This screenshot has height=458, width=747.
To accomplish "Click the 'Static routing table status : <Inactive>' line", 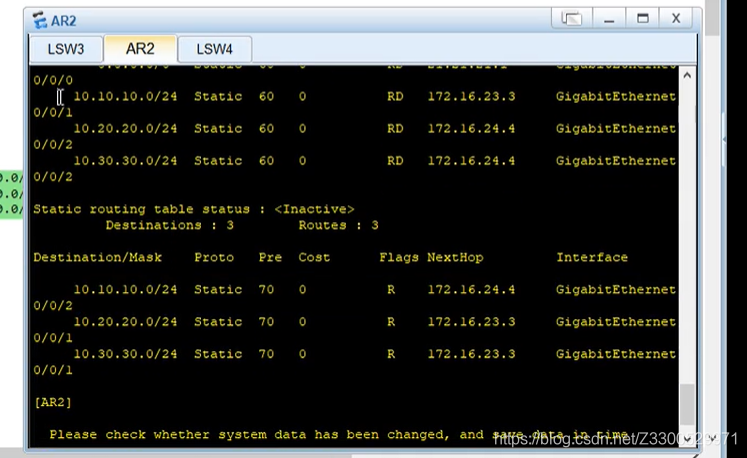I will (x=194, y=209).
